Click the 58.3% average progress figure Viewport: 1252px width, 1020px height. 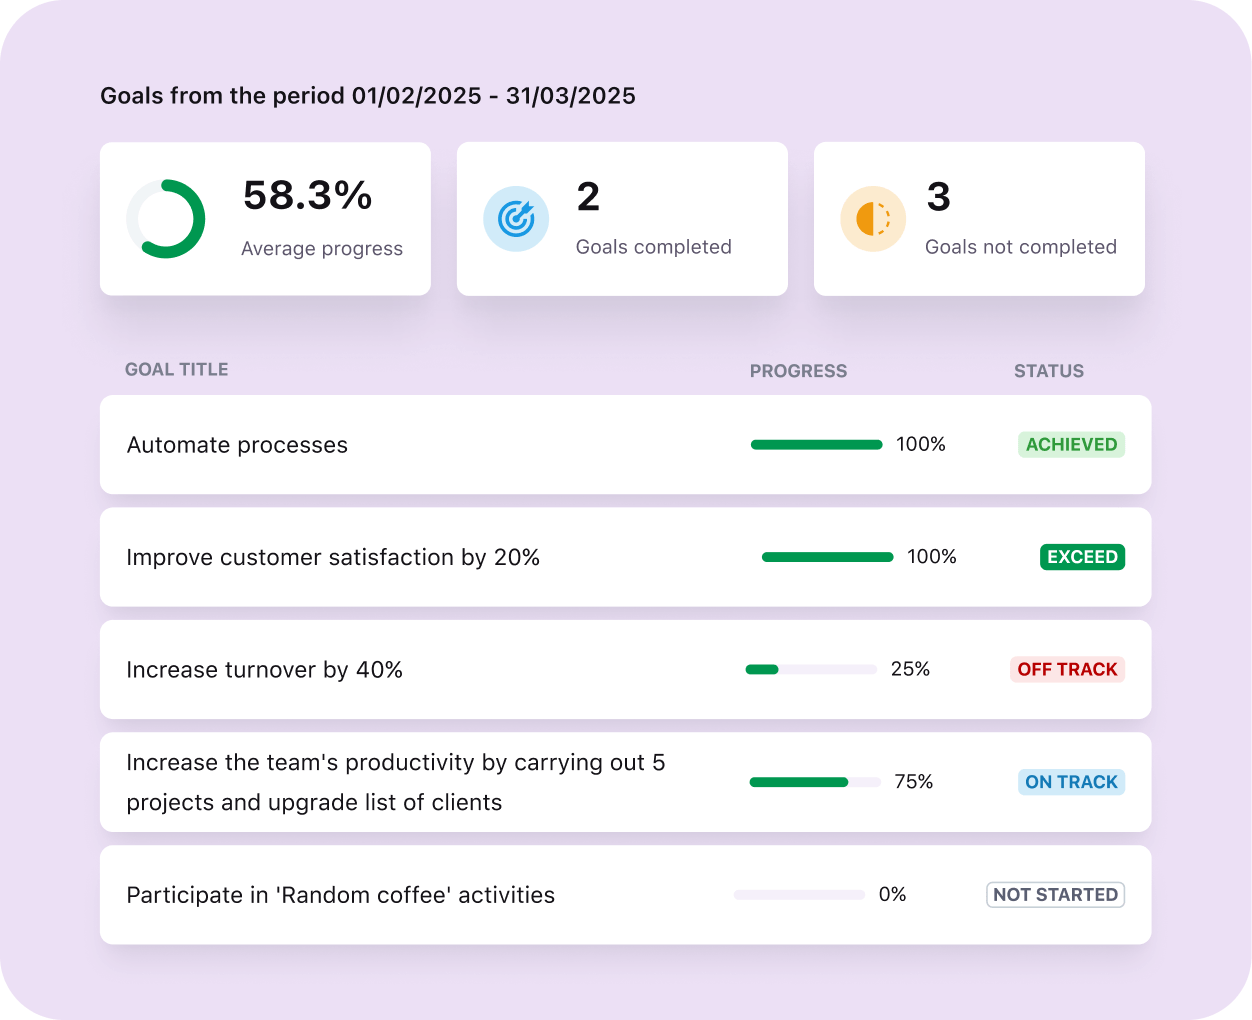tap(308, 196)
